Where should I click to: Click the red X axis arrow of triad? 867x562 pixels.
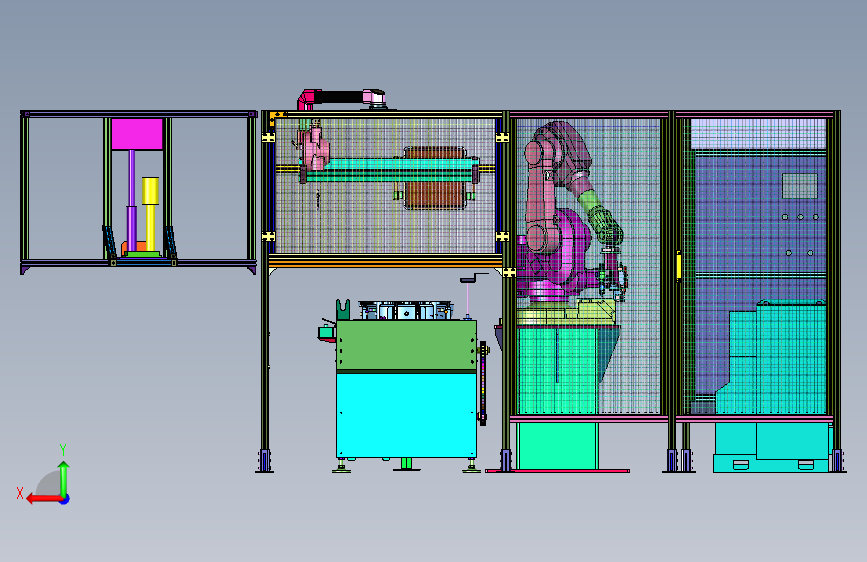(44, 499)
